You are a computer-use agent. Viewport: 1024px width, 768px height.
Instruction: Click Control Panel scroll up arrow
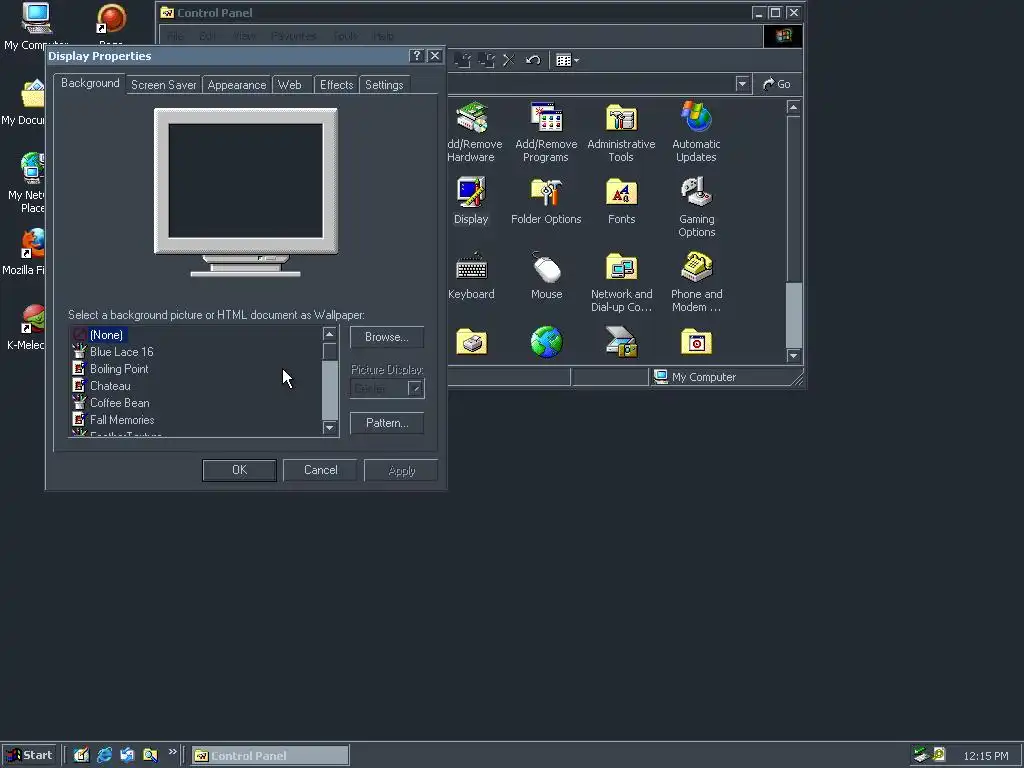793,107
